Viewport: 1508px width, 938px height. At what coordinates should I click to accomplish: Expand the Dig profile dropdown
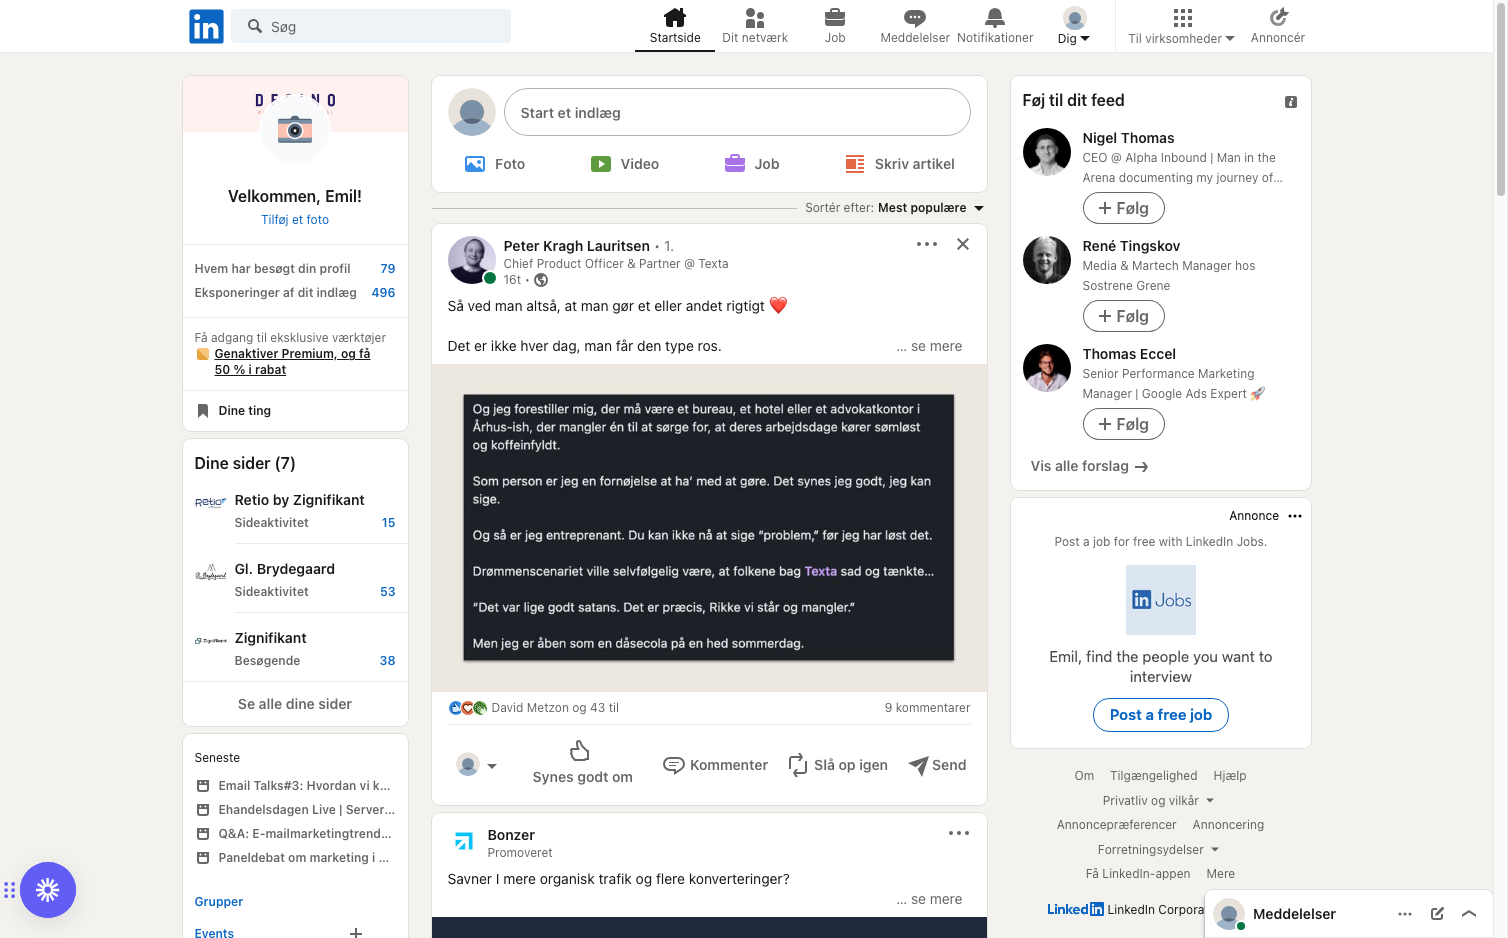[x=1074, y=26]
